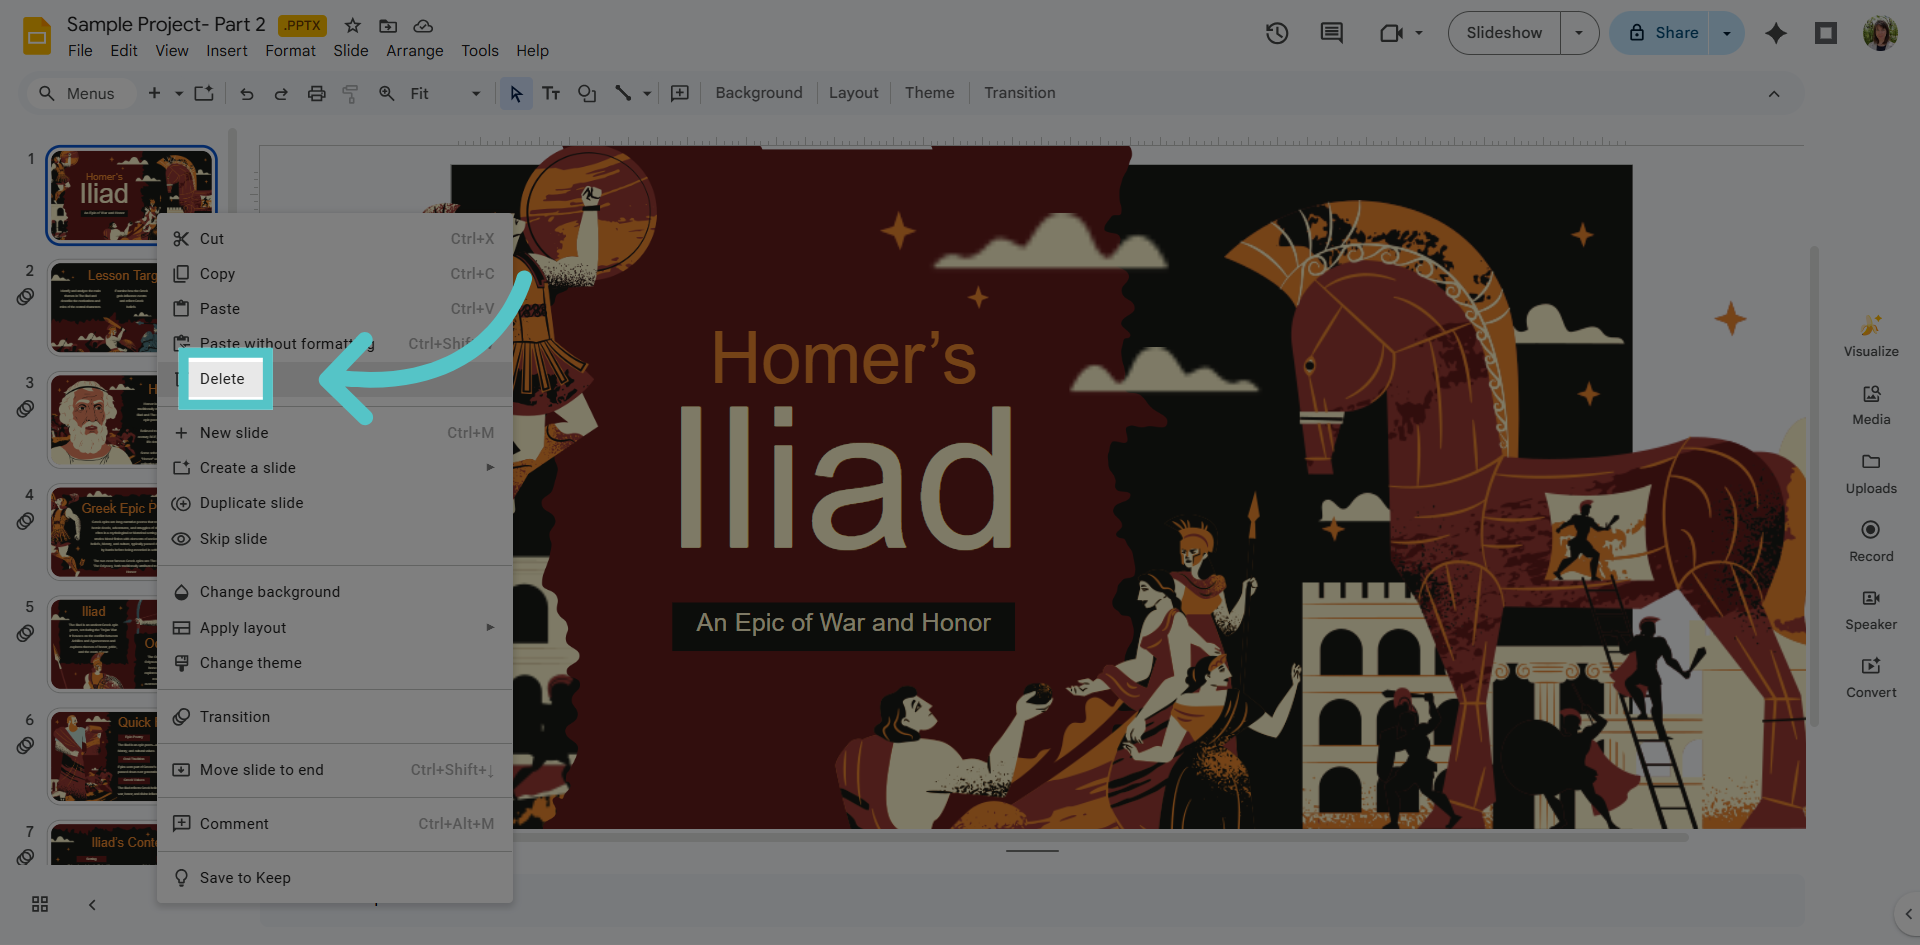
Task: Click the Slideshow button
Action: [x=1504, y=33]
